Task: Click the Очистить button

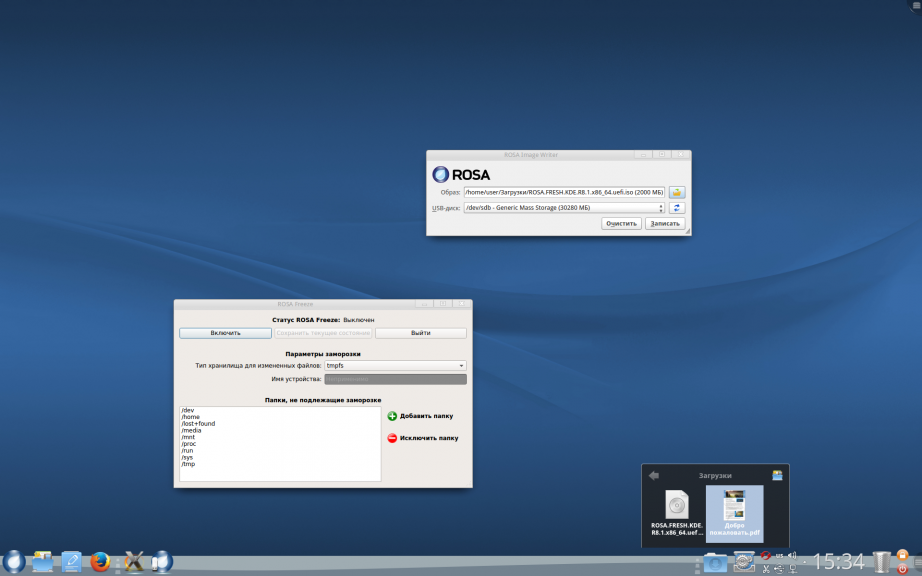Action: (x=621, y=223)
